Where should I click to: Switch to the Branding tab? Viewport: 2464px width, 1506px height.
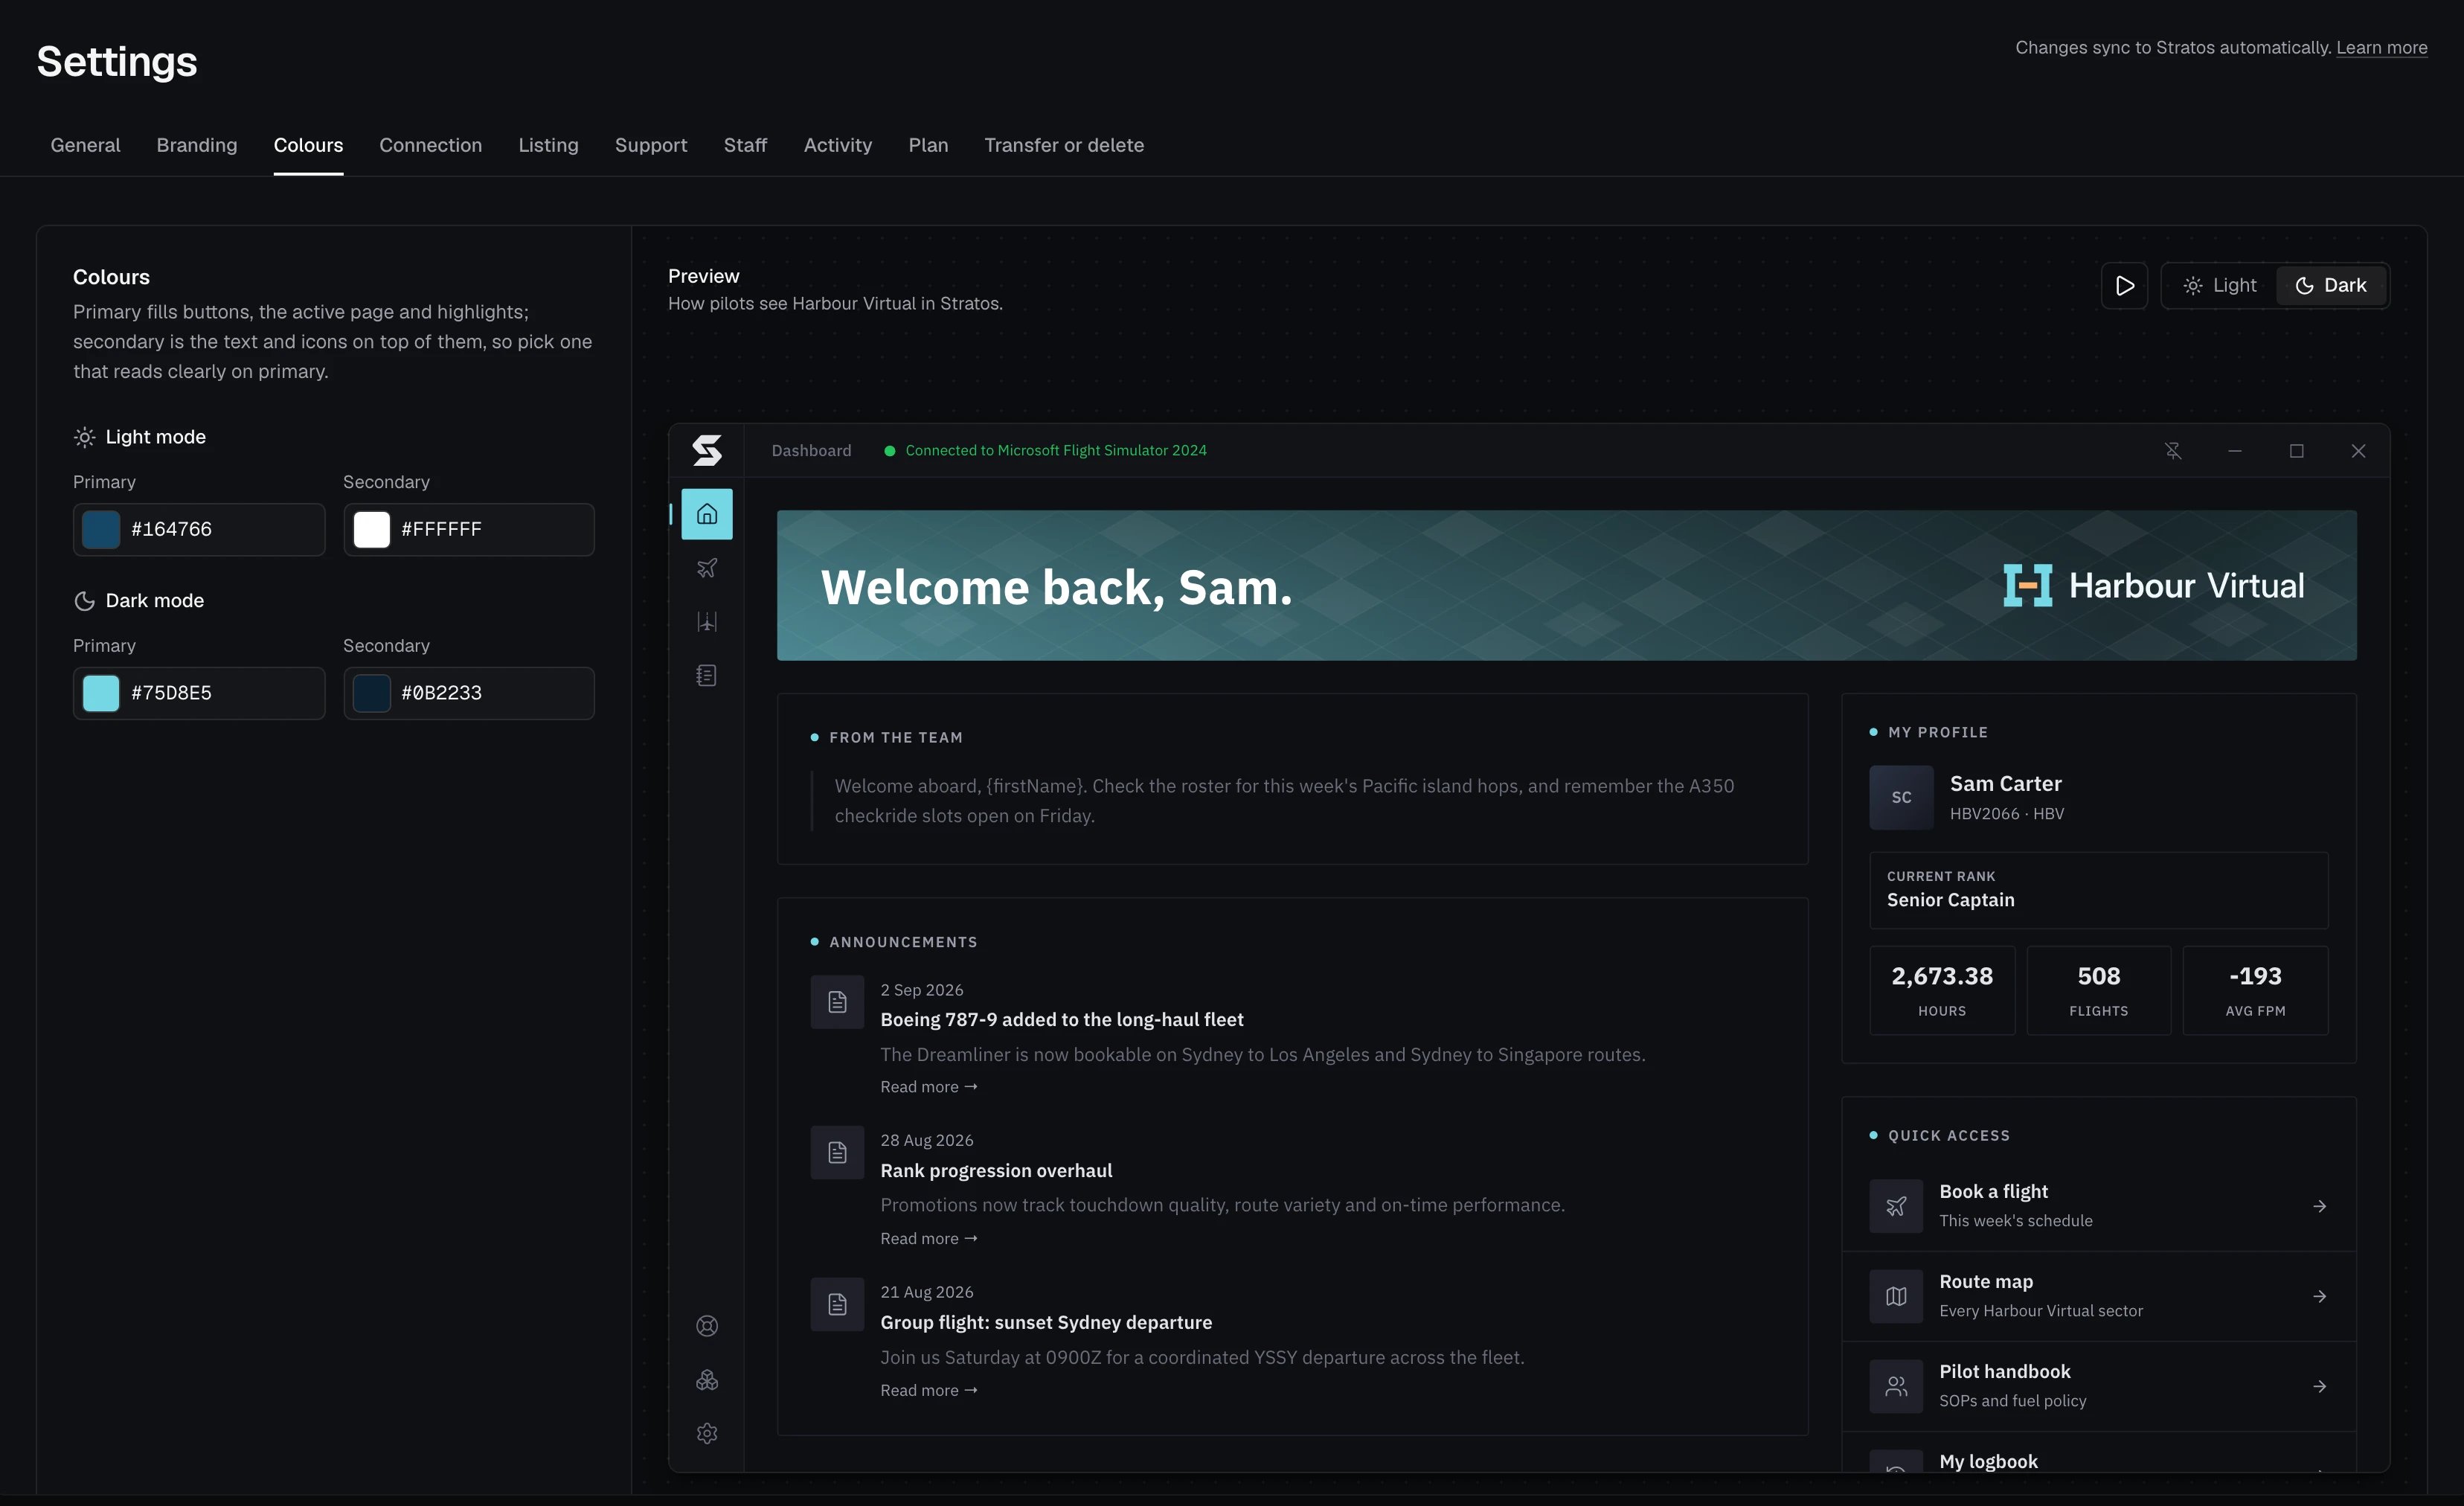pos(197,145)
